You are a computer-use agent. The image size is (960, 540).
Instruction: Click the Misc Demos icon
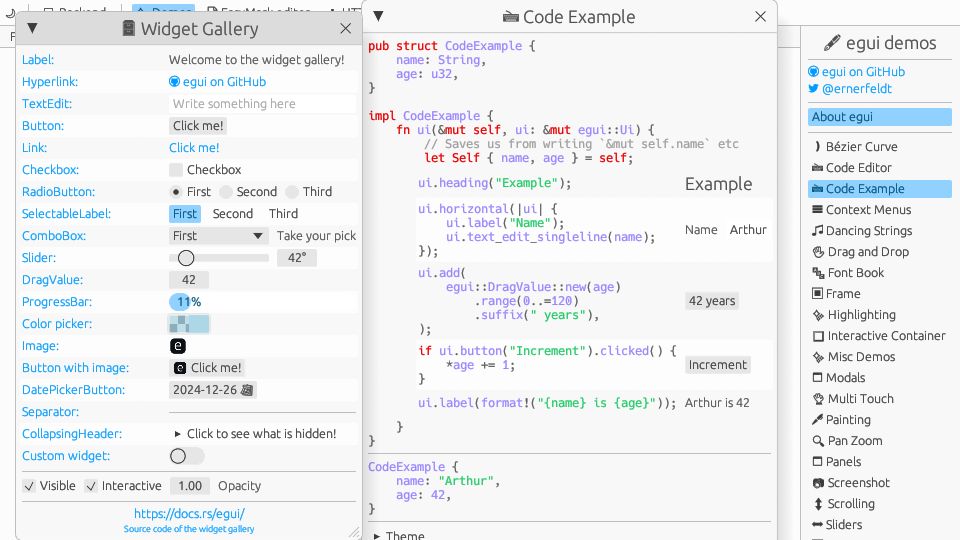click(x=818, y=356)
